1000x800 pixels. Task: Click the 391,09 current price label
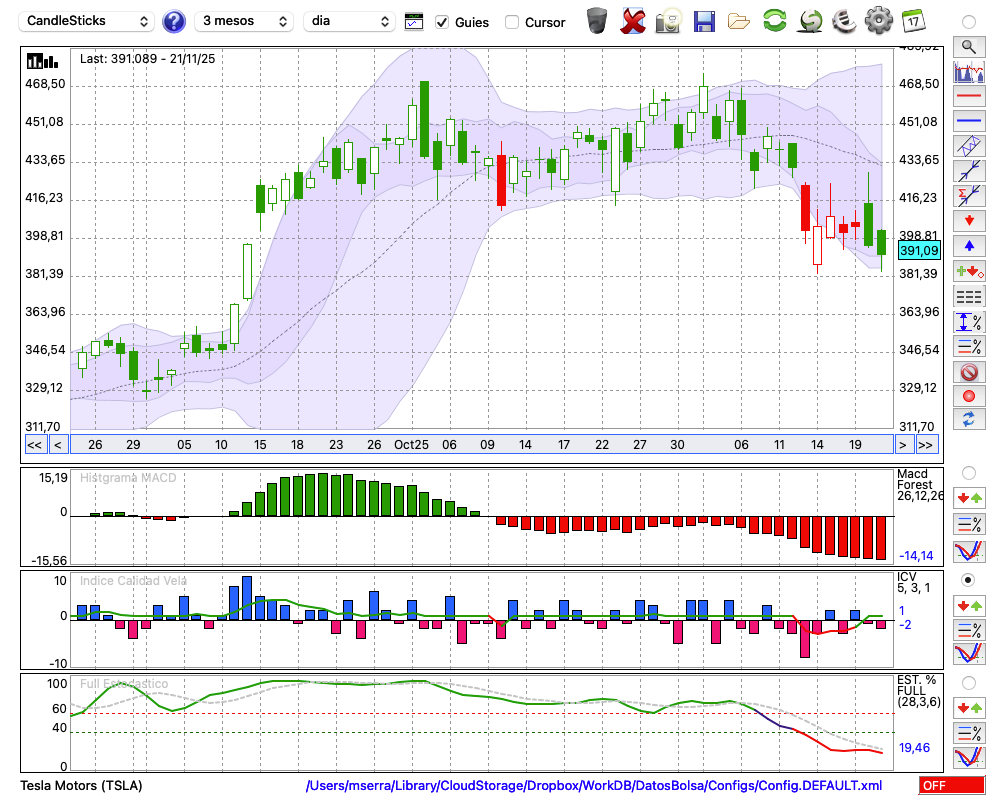(919, 250)
